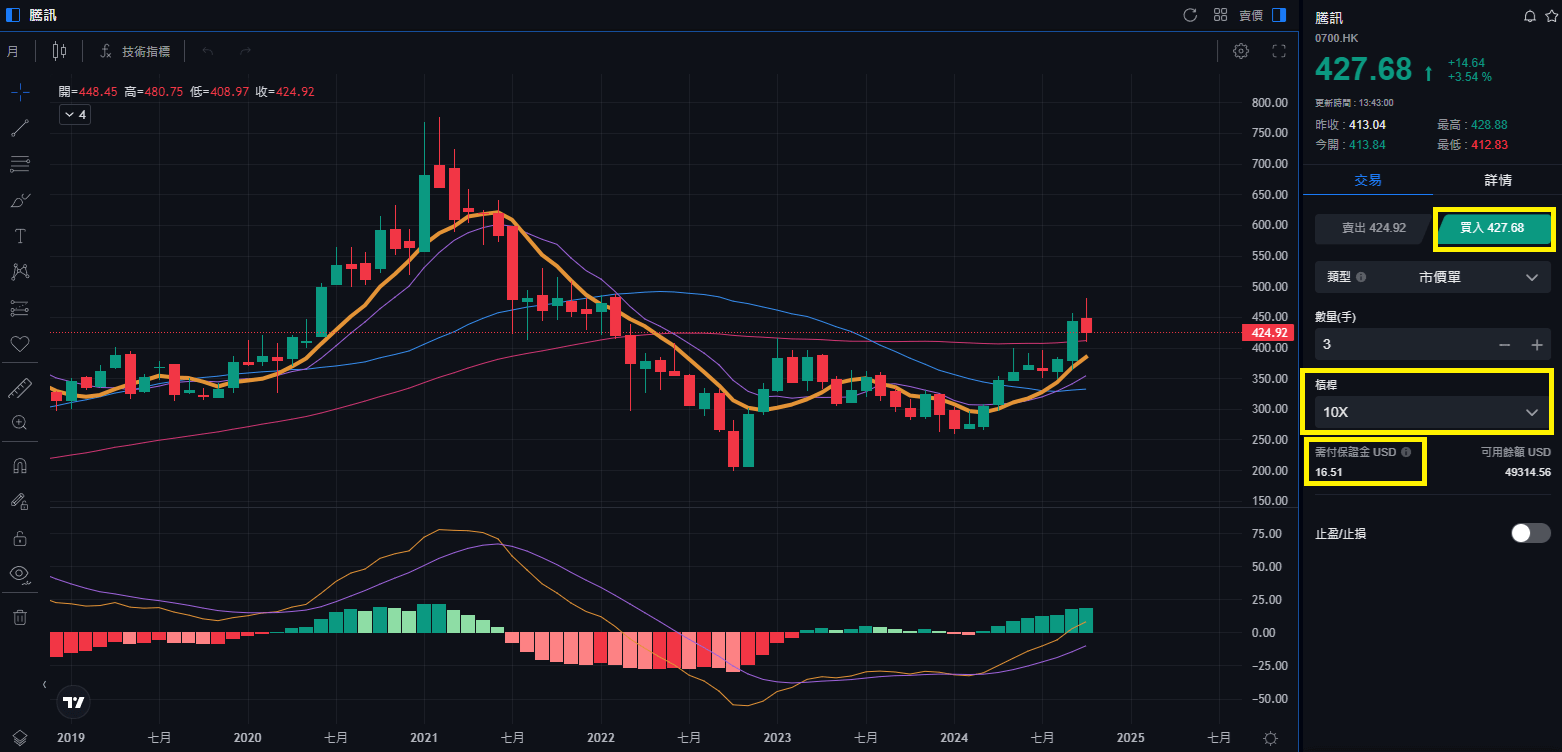The height and width of the screenshot is (752, 1562).
Task: Click the 今開 value 413.84
Action: pyautogui.click(x=1367, y=145)
